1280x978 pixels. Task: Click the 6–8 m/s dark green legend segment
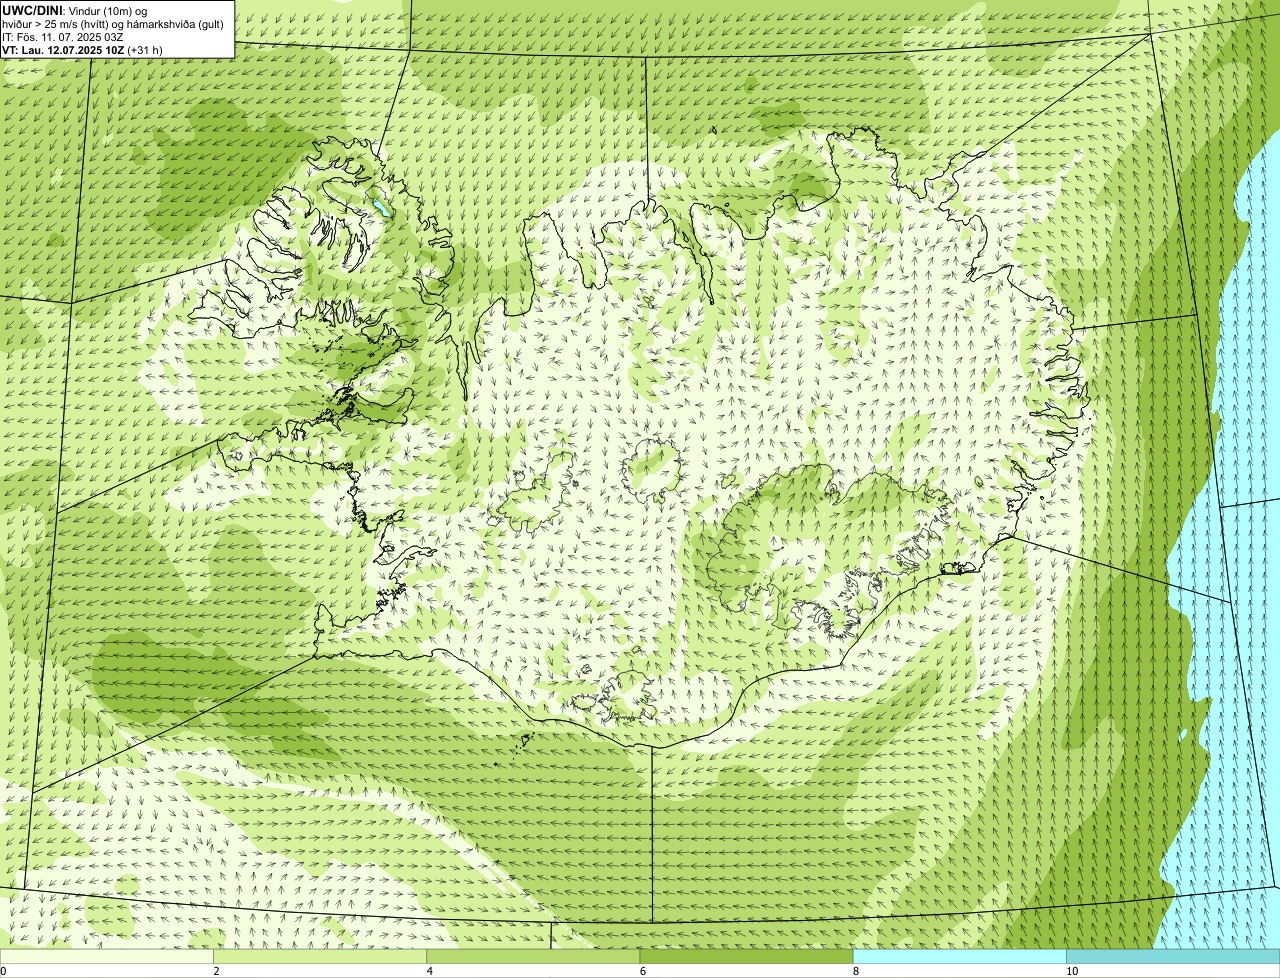click(746, 956)
